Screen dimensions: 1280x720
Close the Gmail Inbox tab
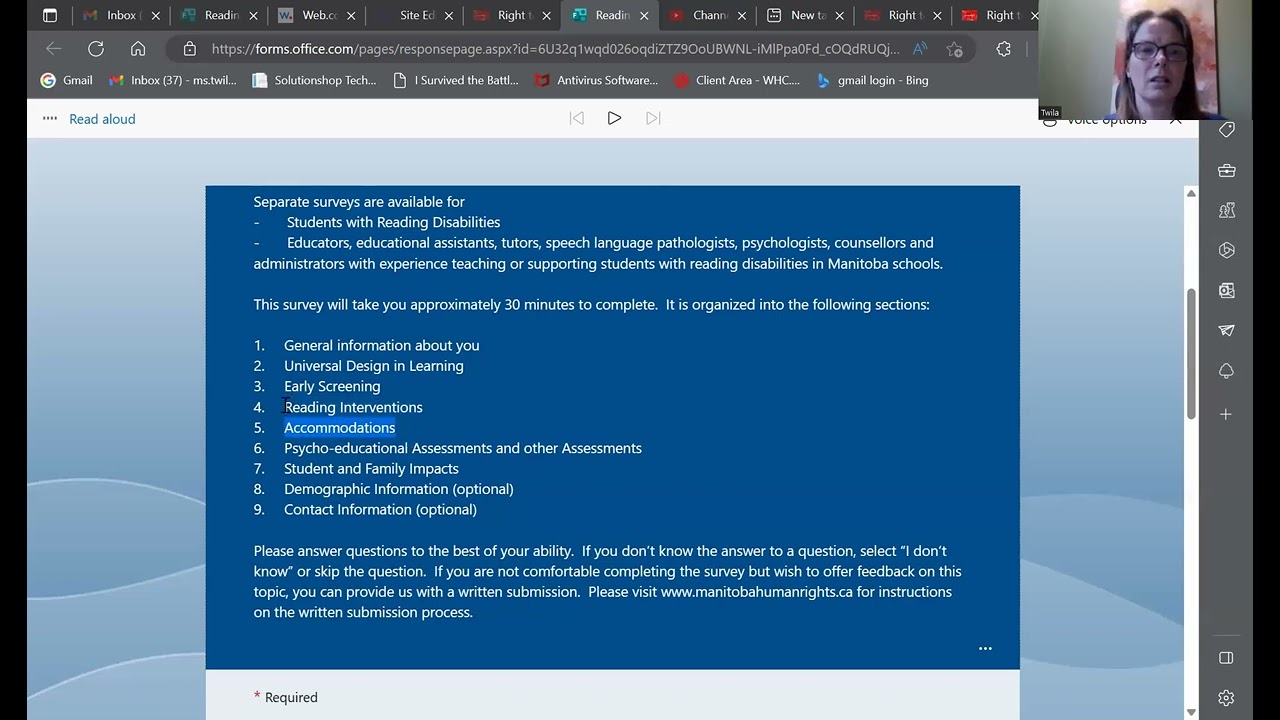click(x=155, y=15)
